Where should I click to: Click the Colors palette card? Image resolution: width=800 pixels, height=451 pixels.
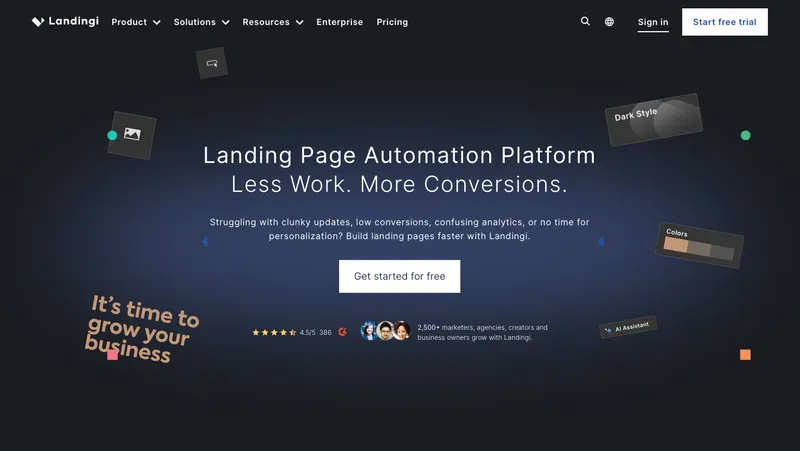point(699,245)
